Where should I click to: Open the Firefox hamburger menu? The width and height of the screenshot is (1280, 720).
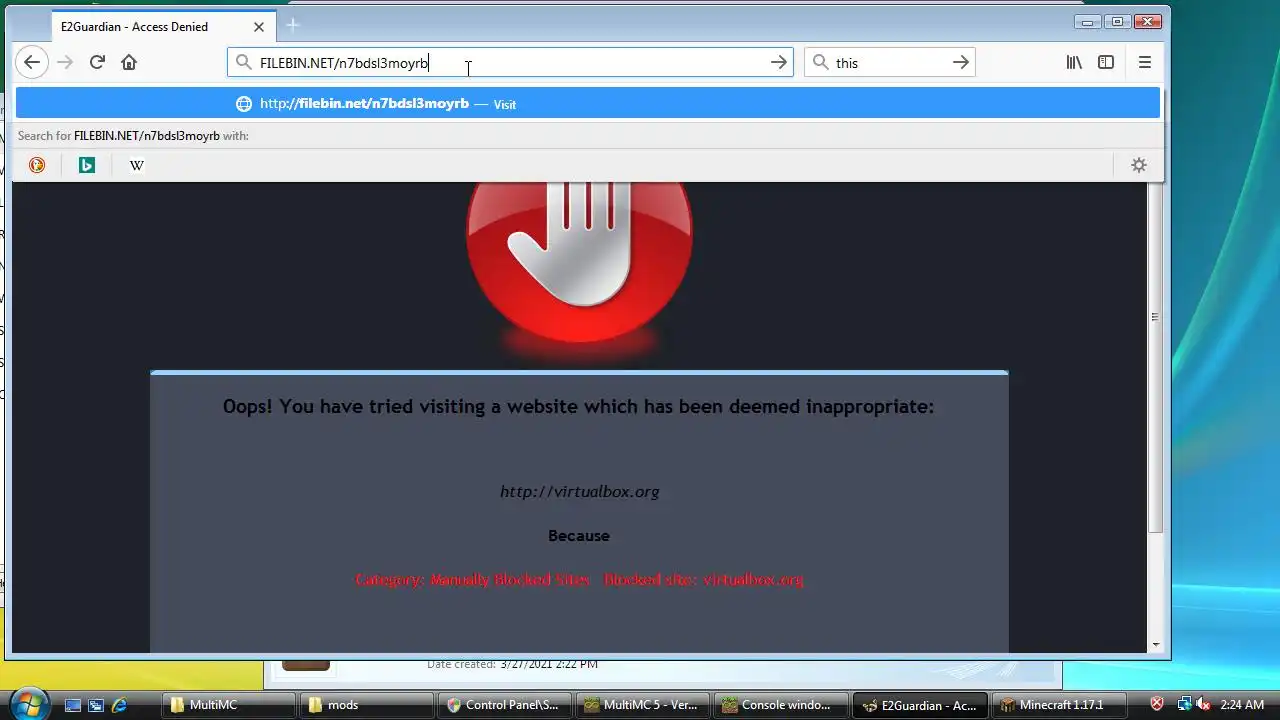[1145, 62]
